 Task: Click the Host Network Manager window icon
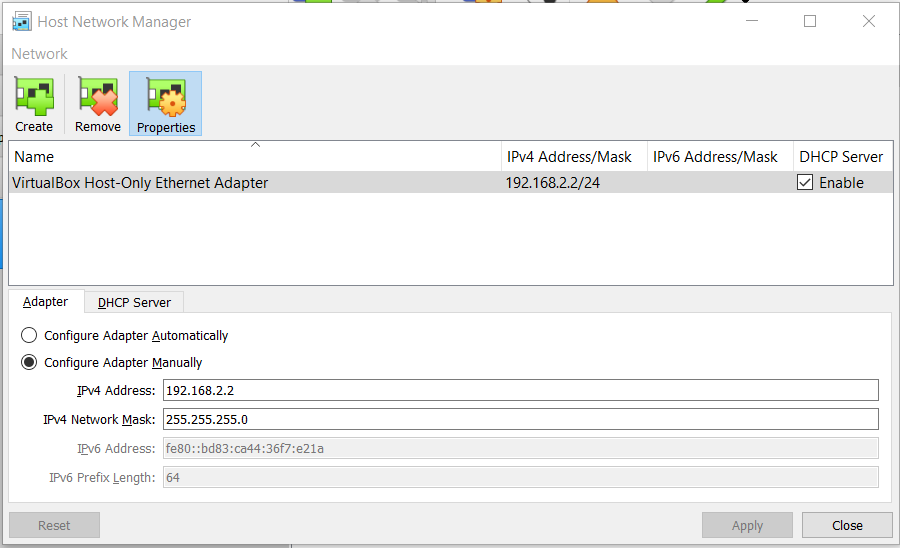(22, 21)
